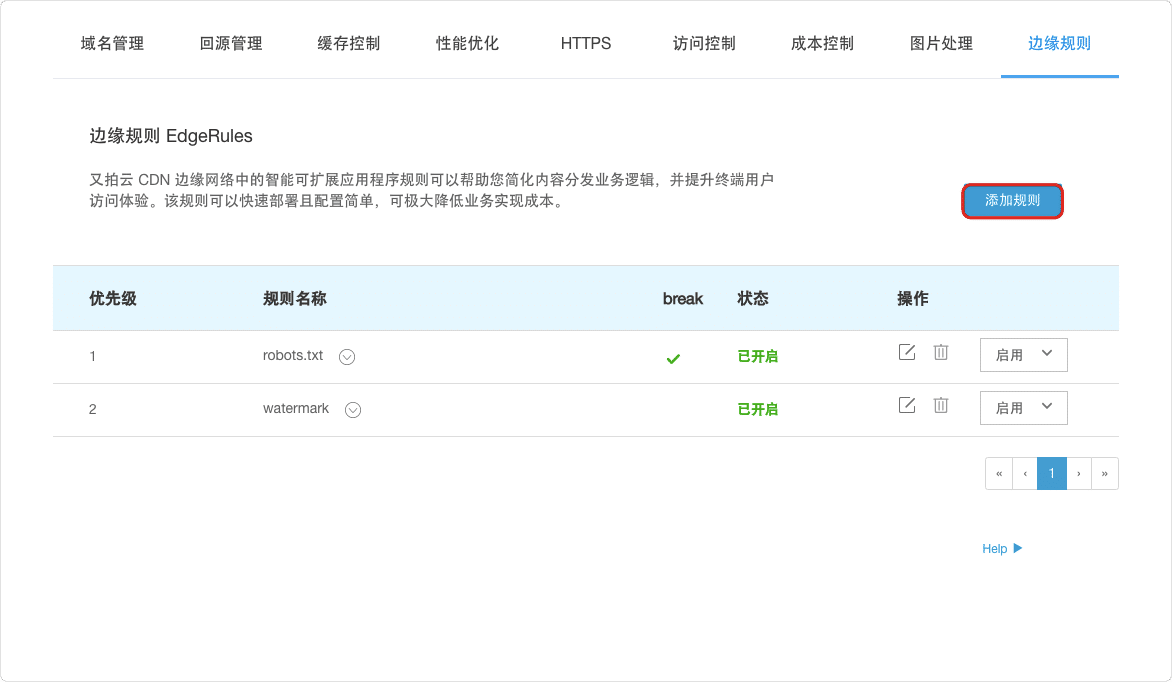
Task: Select page 1 in pagination
Action: [1052, 473]
